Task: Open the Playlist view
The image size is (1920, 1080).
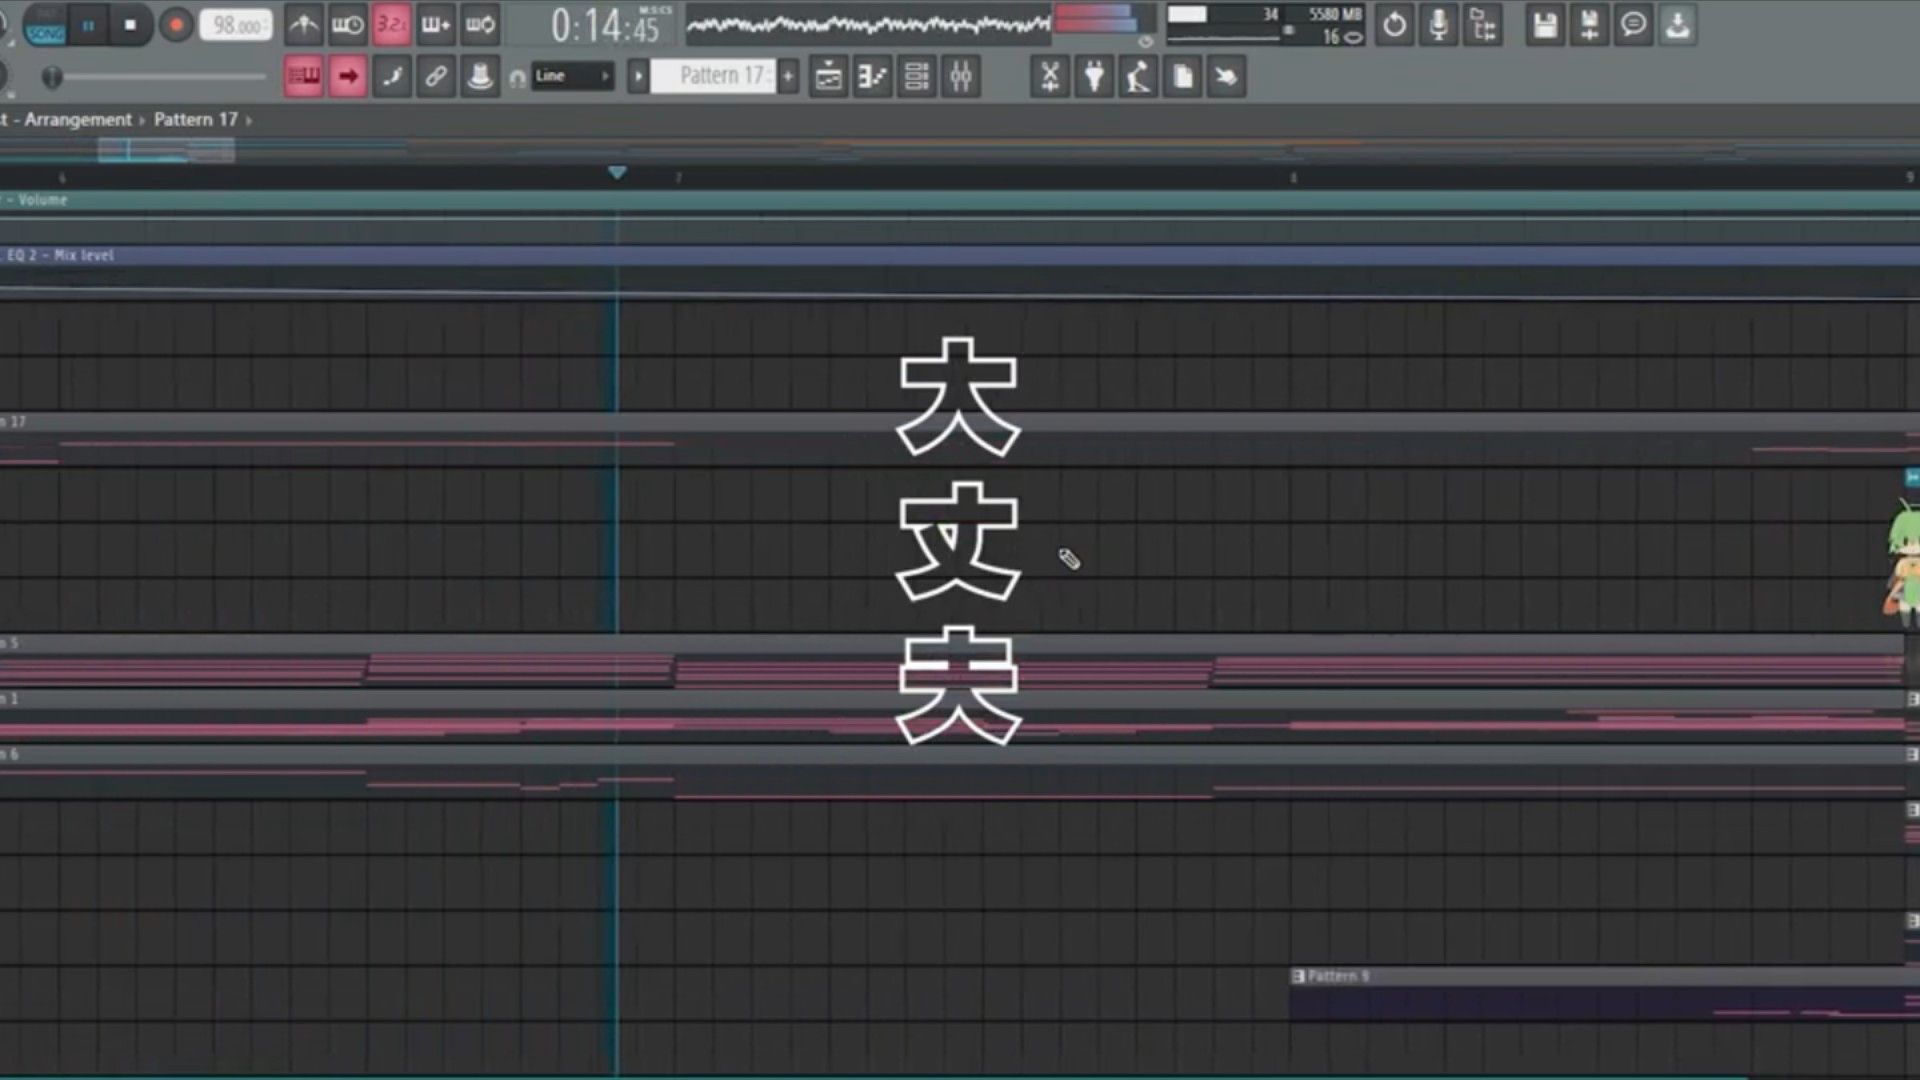Action: click(x=828, y=76)
